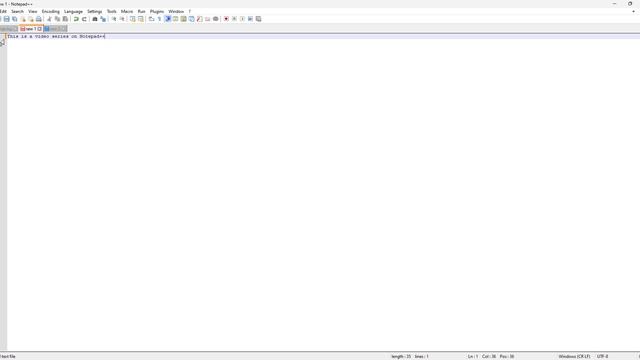Open the Macro menu
640x360 pixels.
[x=127, y=11]
